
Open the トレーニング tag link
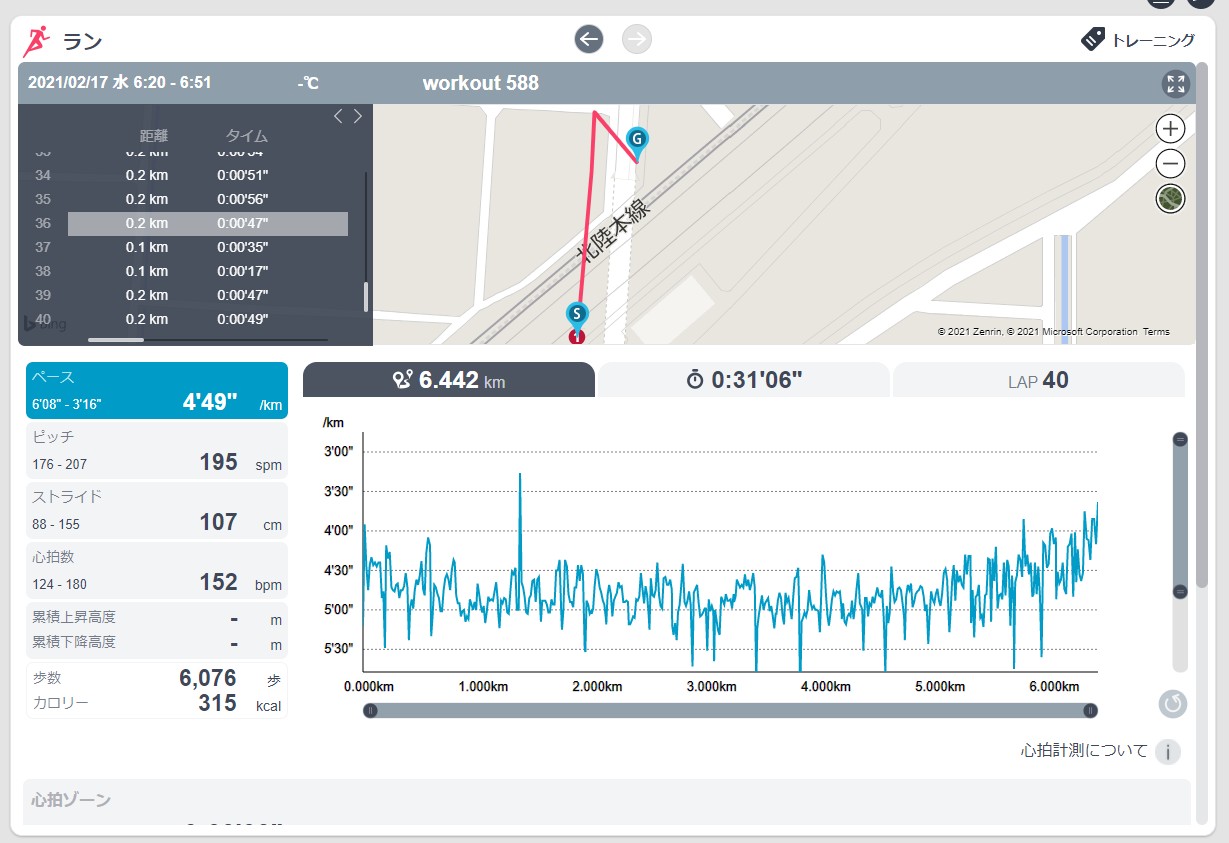pos(1138,40)
